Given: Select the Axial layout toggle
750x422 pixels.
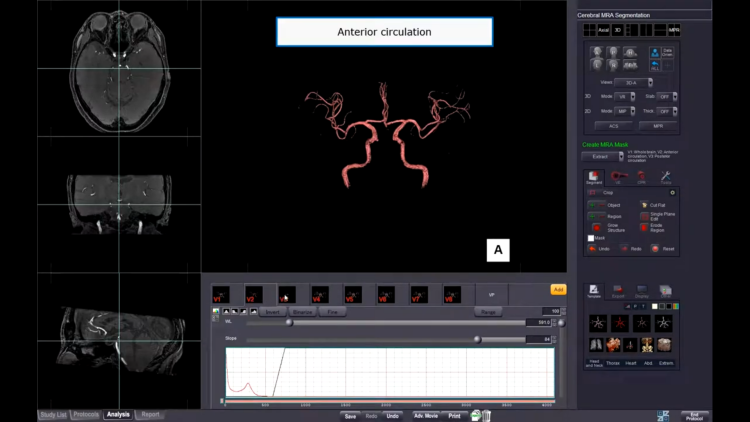Looking at the screenshot, I should (x=604, y=30).
